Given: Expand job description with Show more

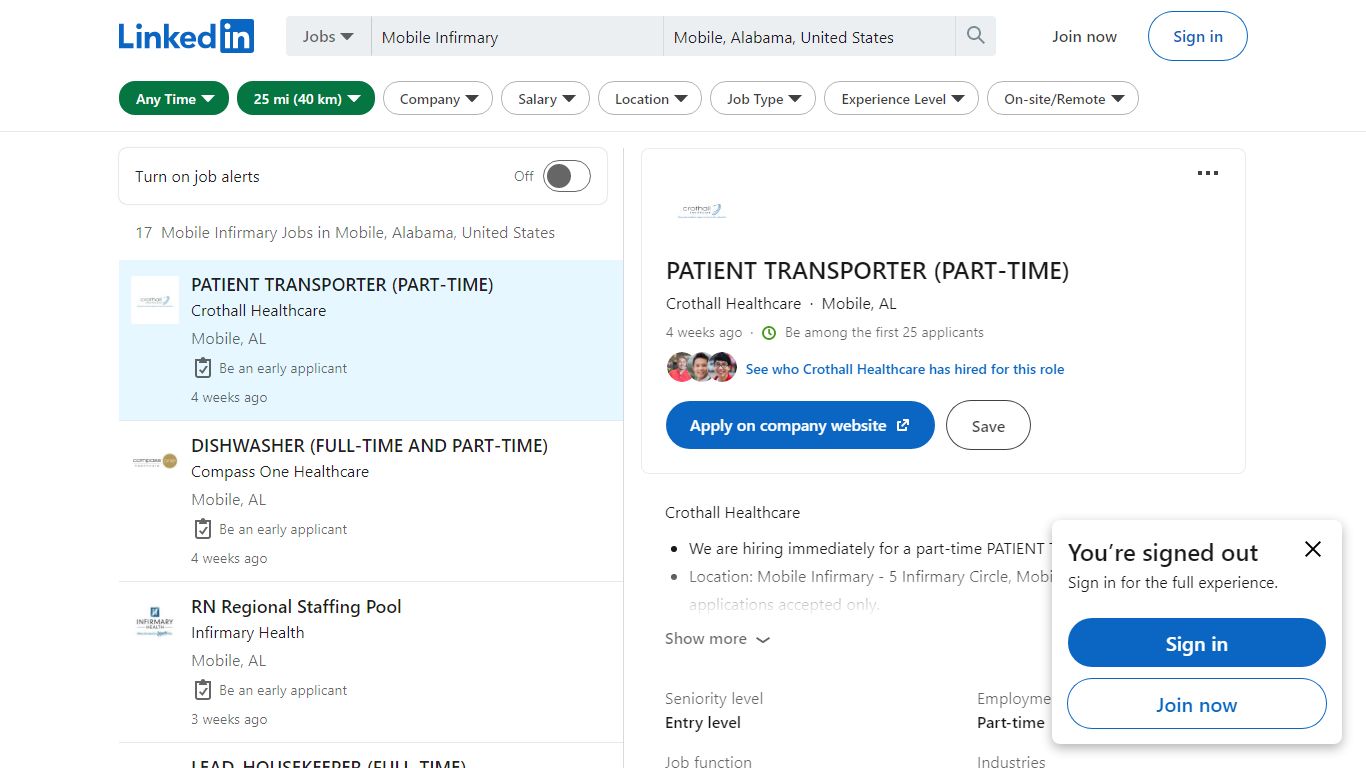Looking at the screenshot, I should [718, 639].
